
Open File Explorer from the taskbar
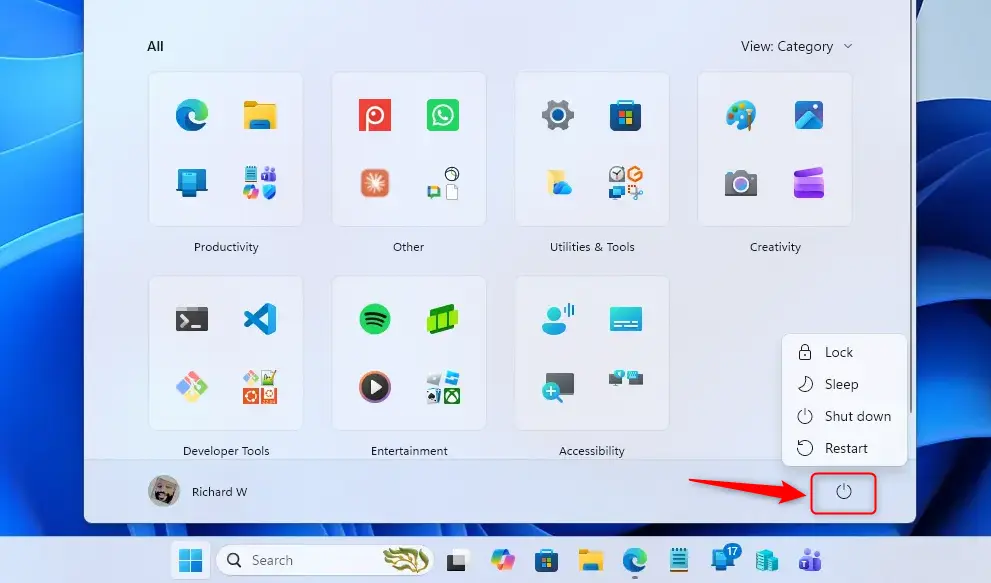pos(591,560)
